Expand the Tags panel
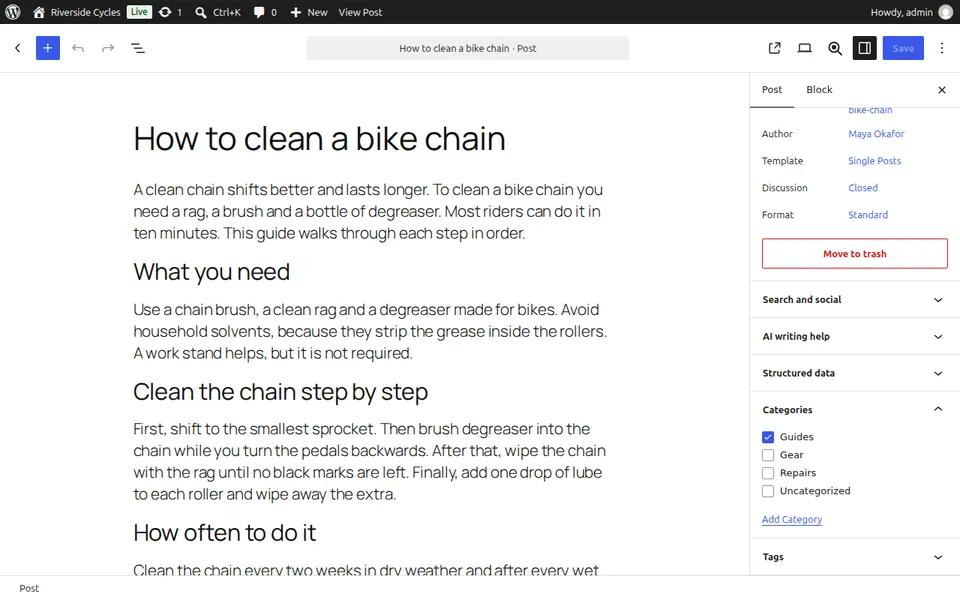 (x=855, y=557)
